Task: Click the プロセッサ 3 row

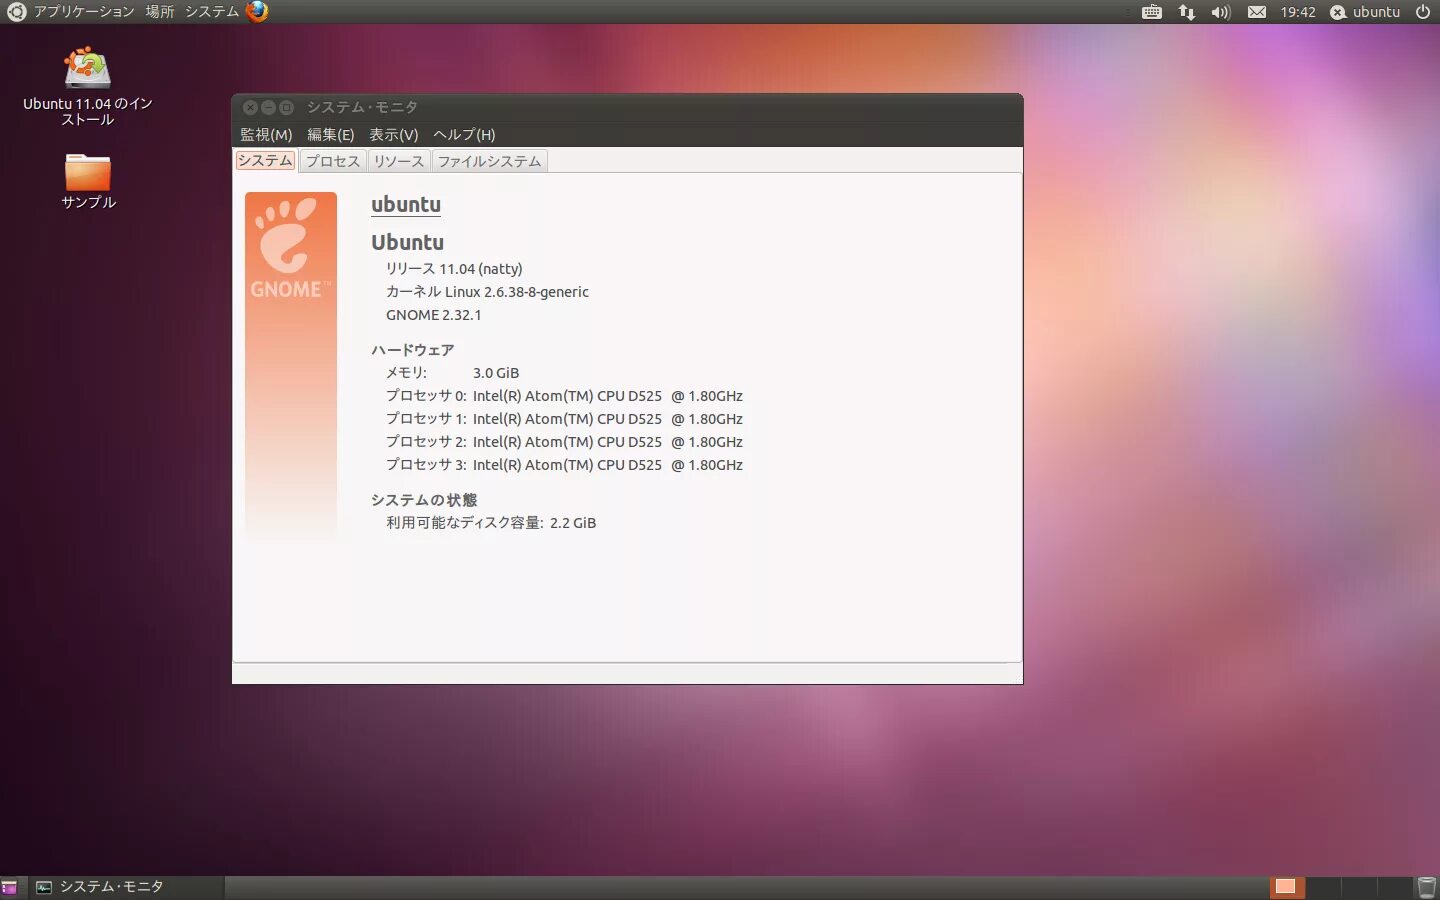Action: point(564,465)
